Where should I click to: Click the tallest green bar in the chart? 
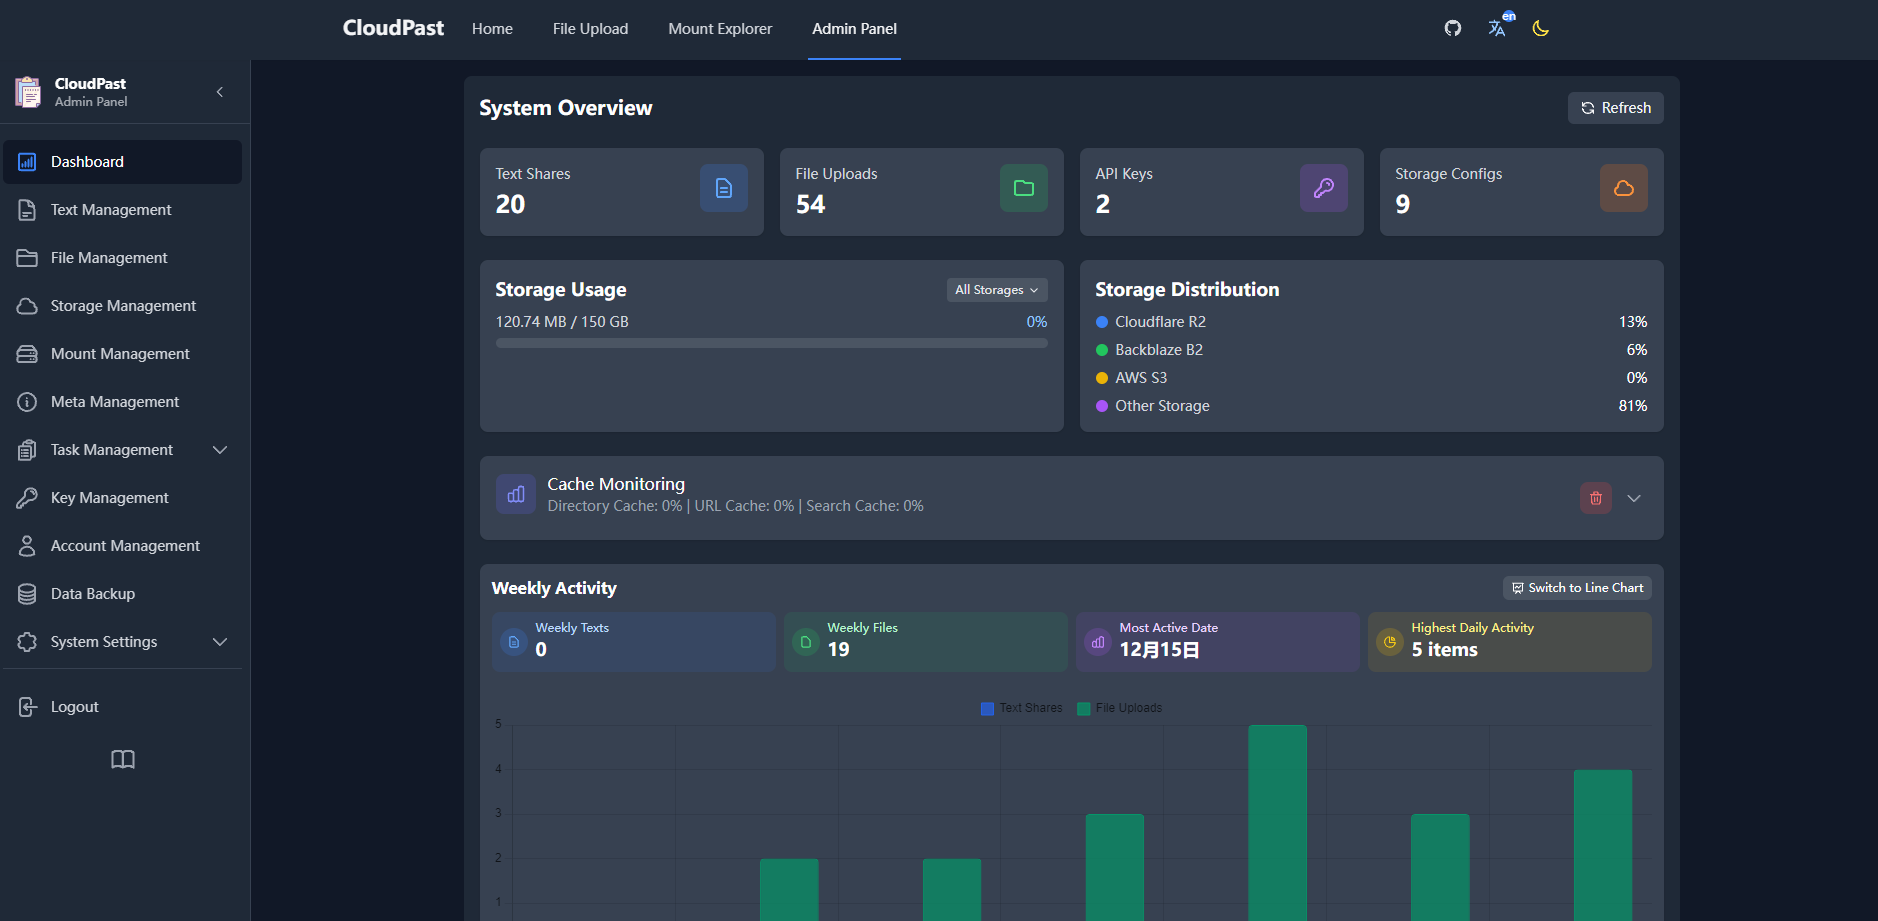click(1277, 823)
